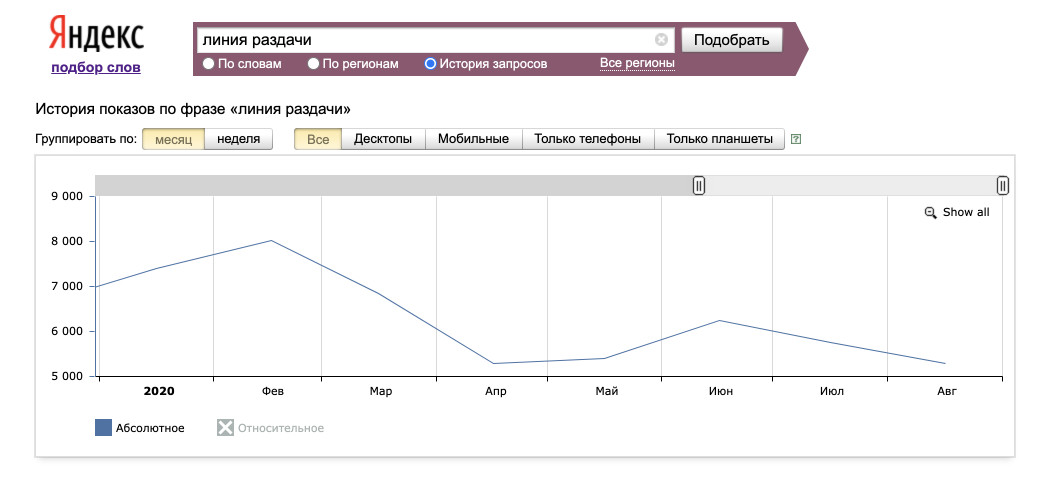Select the История запросов radio button
This screenshot has height=478, width=1041.
tap(431, 64)
